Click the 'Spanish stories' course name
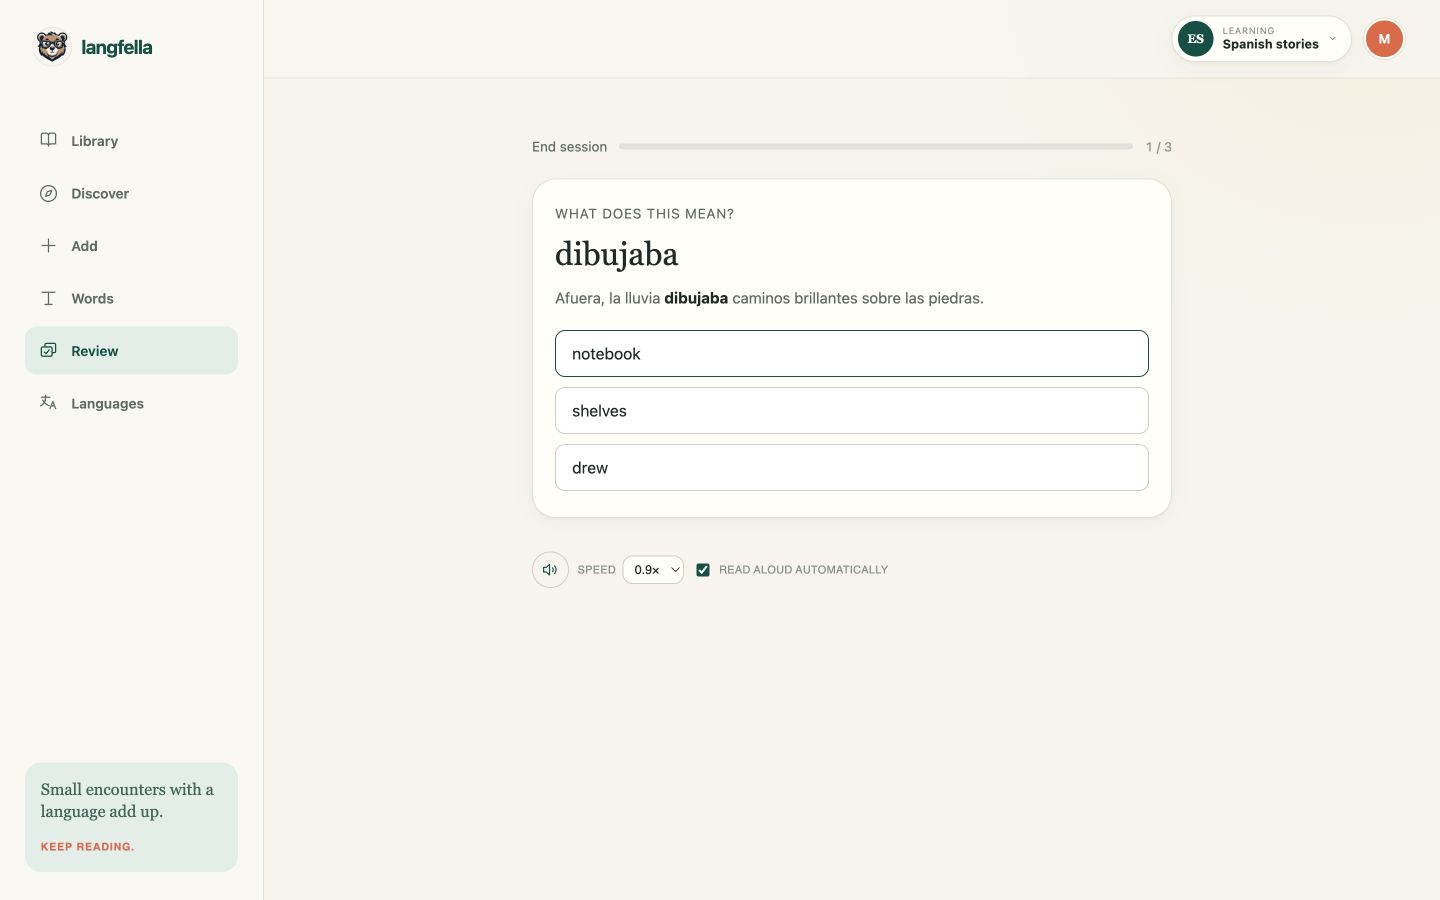 point(1270,44)
